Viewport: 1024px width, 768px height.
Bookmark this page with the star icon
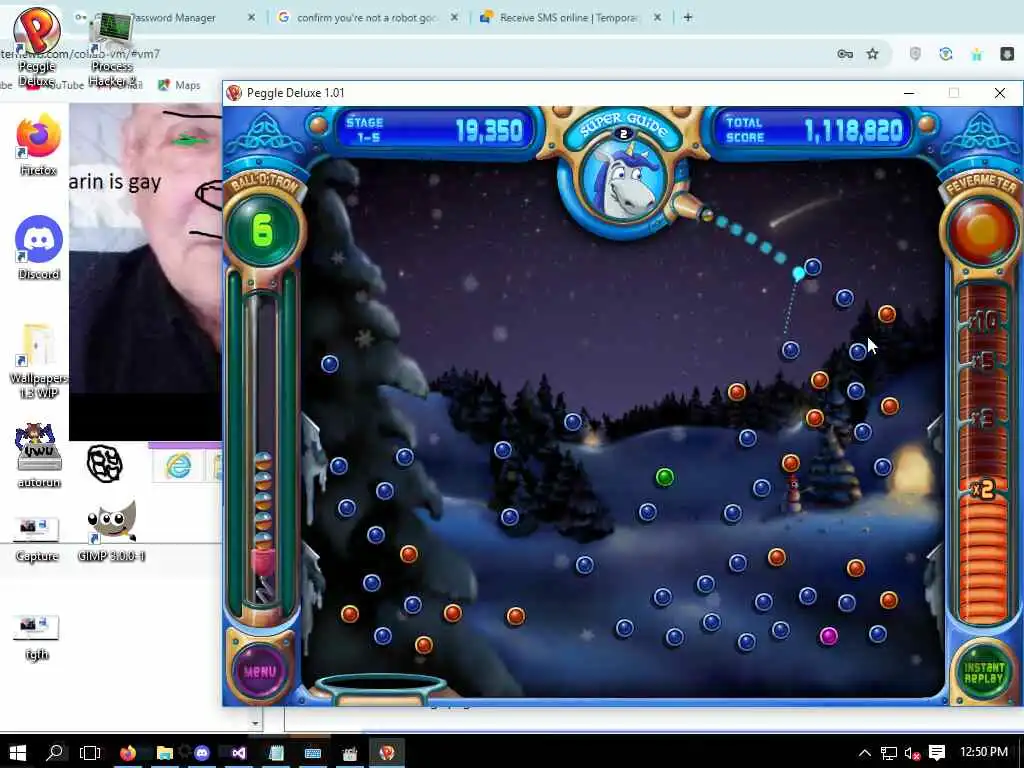pyautogui.click(x=872, y=54)
